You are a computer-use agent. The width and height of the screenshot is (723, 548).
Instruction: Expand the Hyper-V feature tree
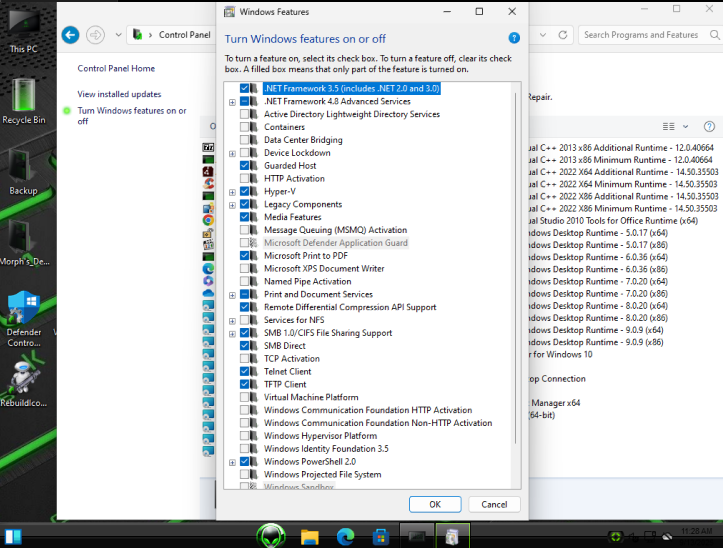(232, 192)
